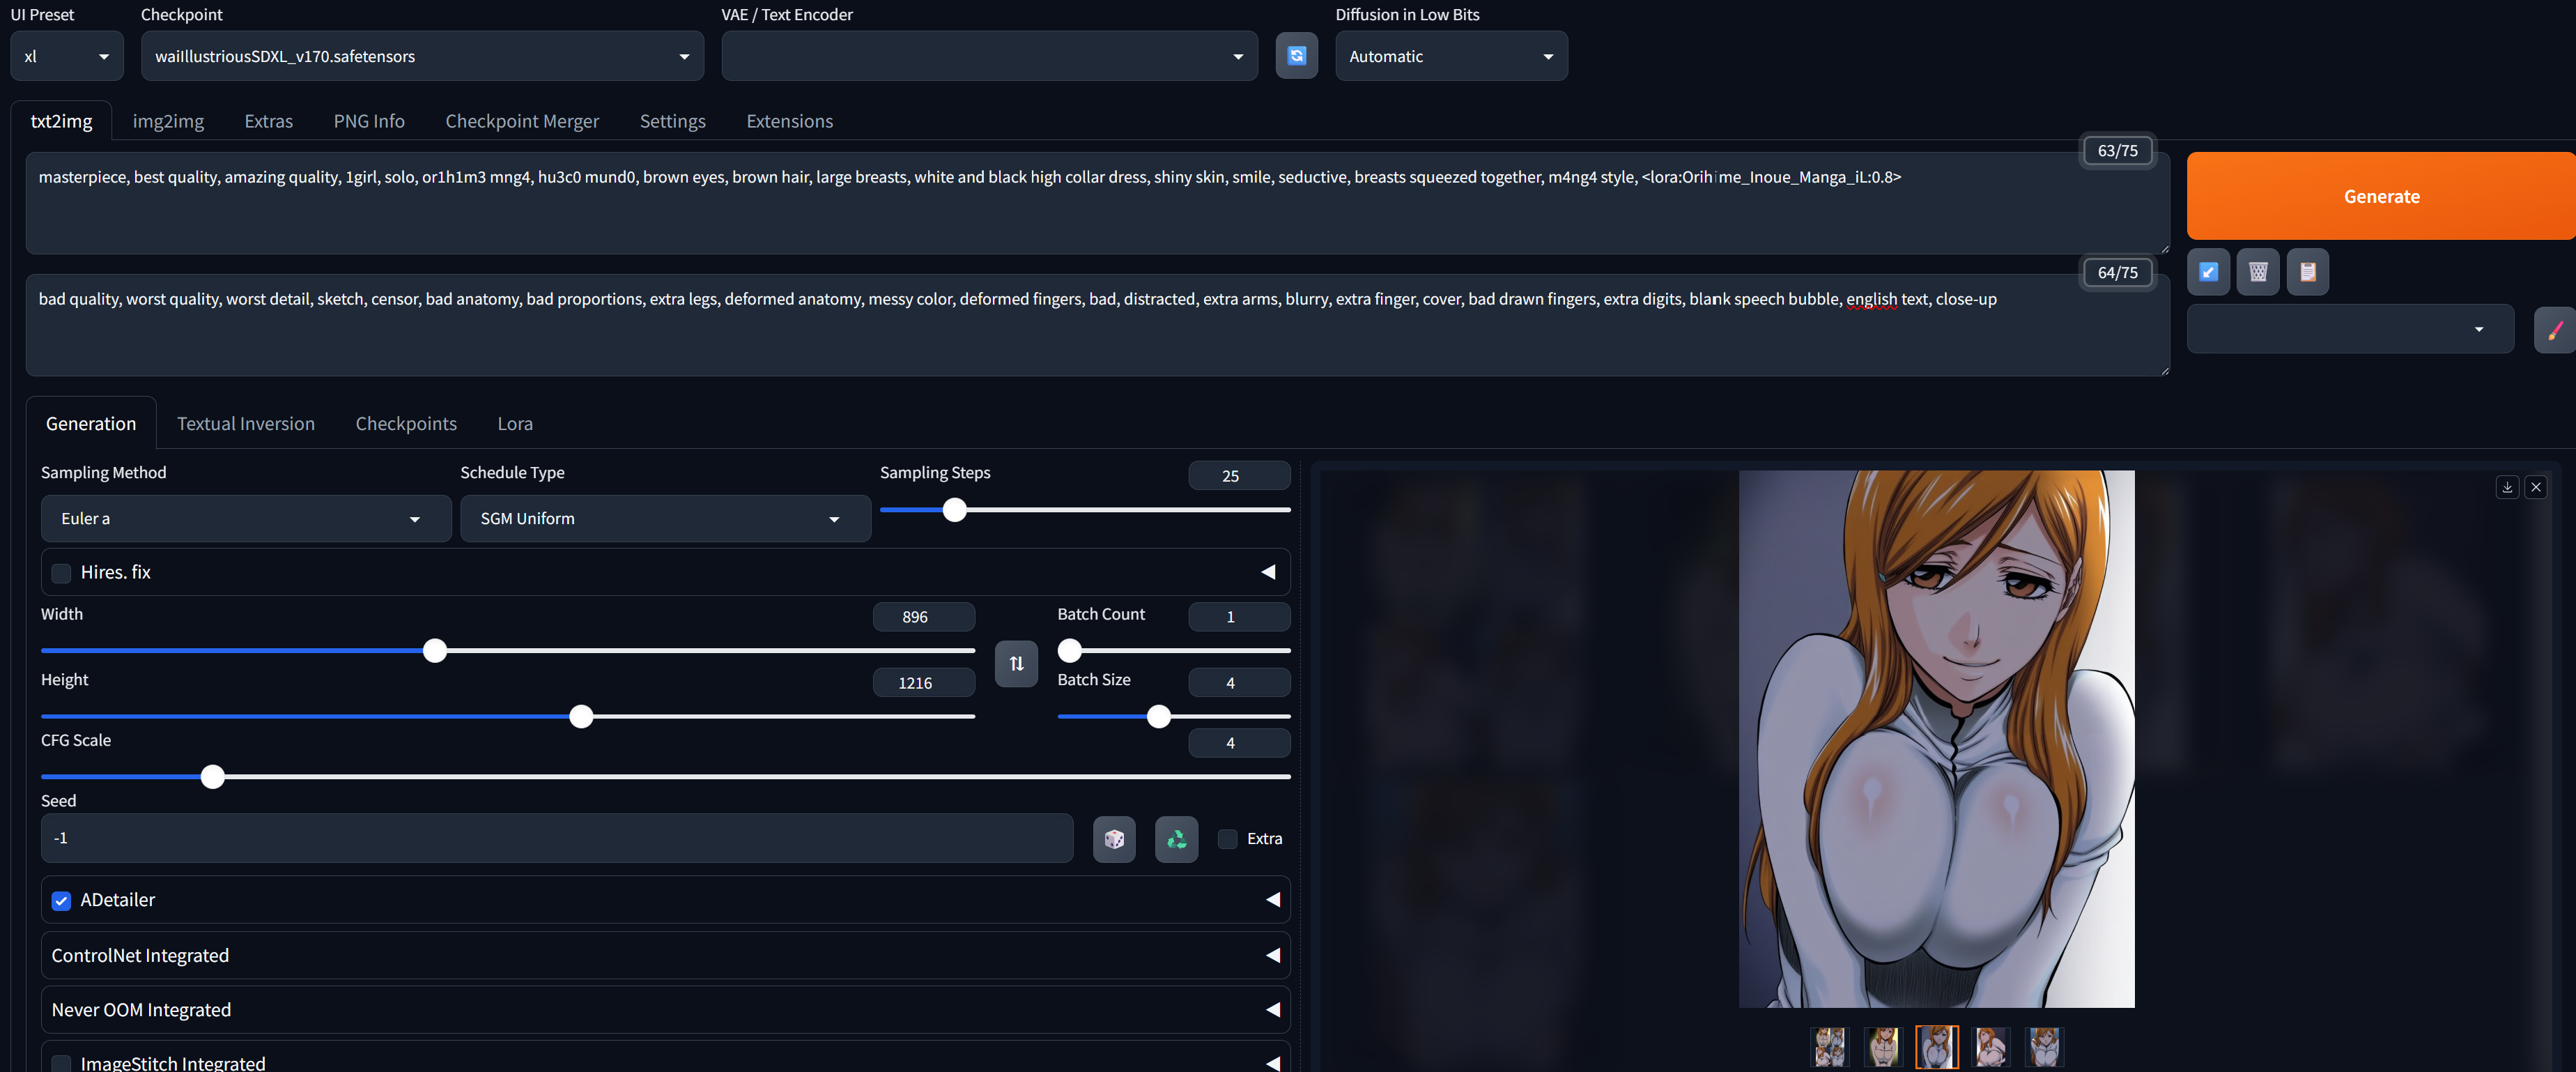Open the Extensions tab
Image resolution: width=2576 pixels, height=1072 pixels.
pyautogui.click(x=789, y=121)
